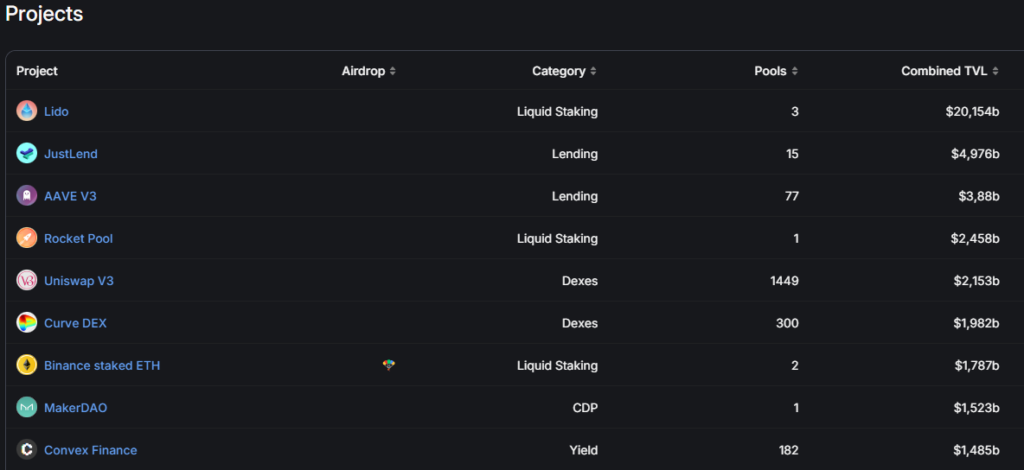The height and width of the screenshot is (470, 1024).
Task: Click the MakerDAO logo icon
Action: (27, 408)
